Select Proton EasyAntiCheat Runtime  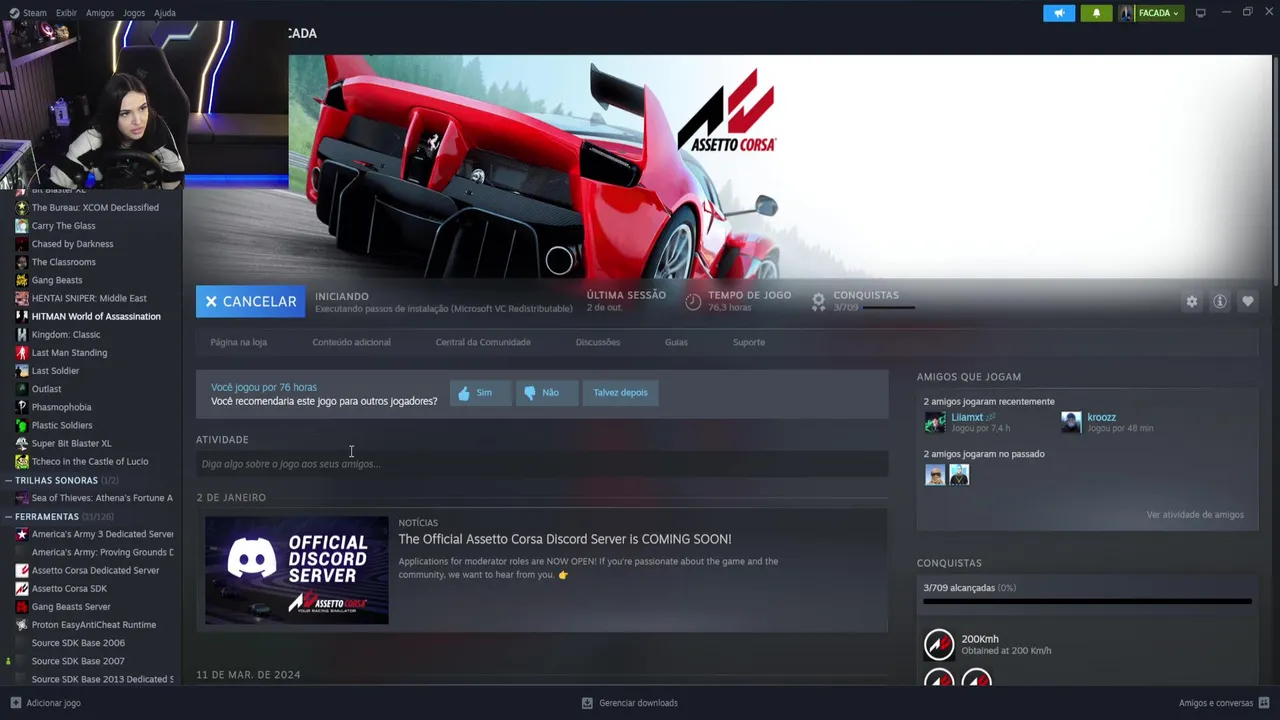click(x=94, y=625)
